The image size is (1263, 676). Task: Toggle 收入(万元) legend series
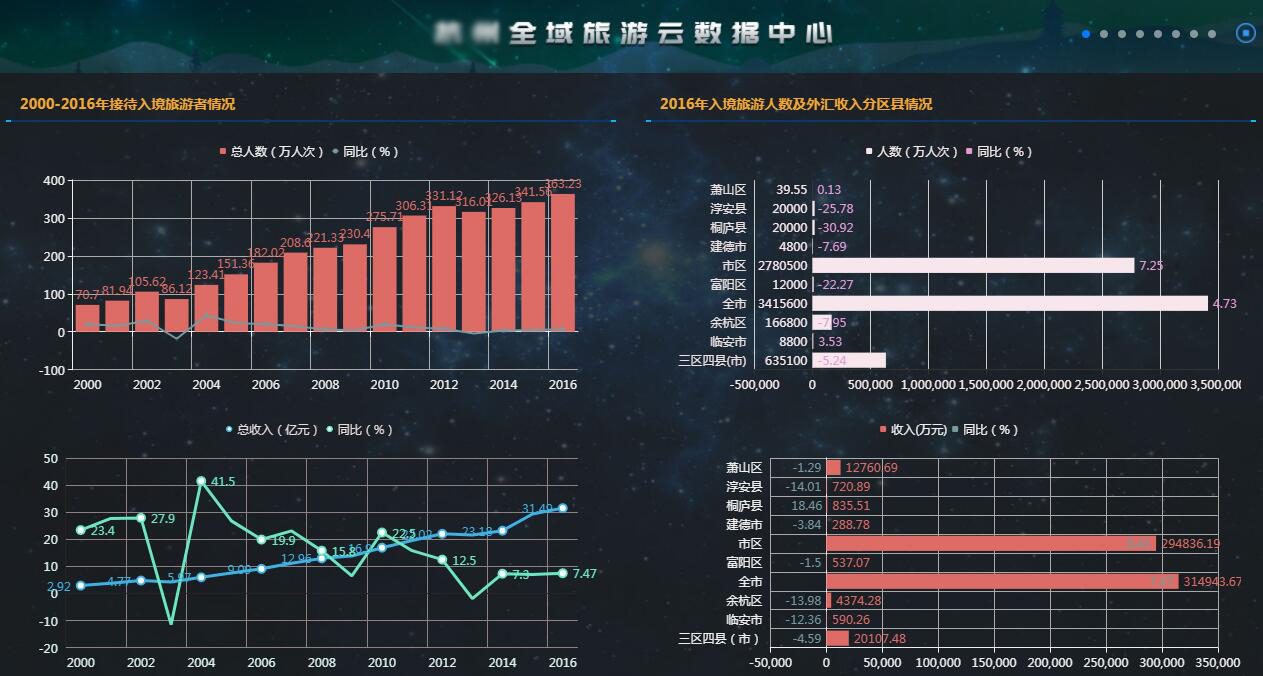(912, 430)
